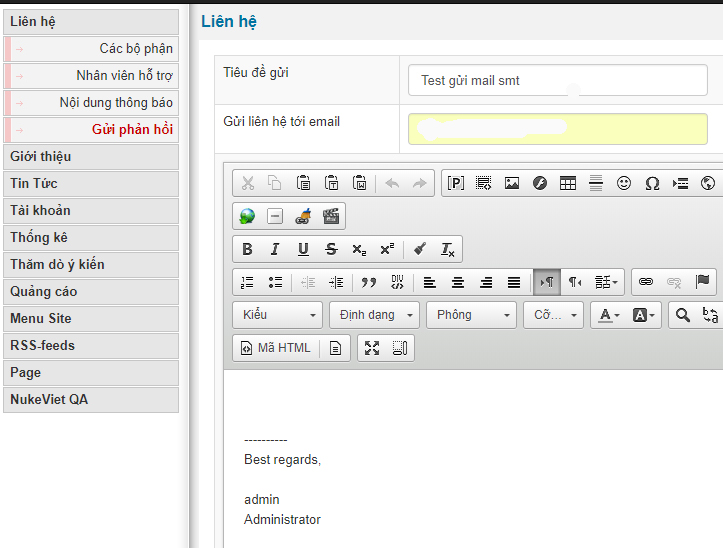The image size is (723, 548).
Task: Click the Gửi liên hệ tới email field
Action: [557, 129]
